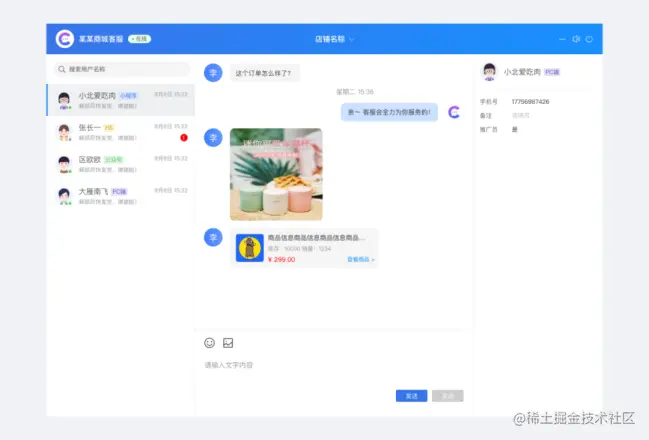Click the green tag on 区欧欧
This screenshot has width=649, height=440.
click(113, 160)
